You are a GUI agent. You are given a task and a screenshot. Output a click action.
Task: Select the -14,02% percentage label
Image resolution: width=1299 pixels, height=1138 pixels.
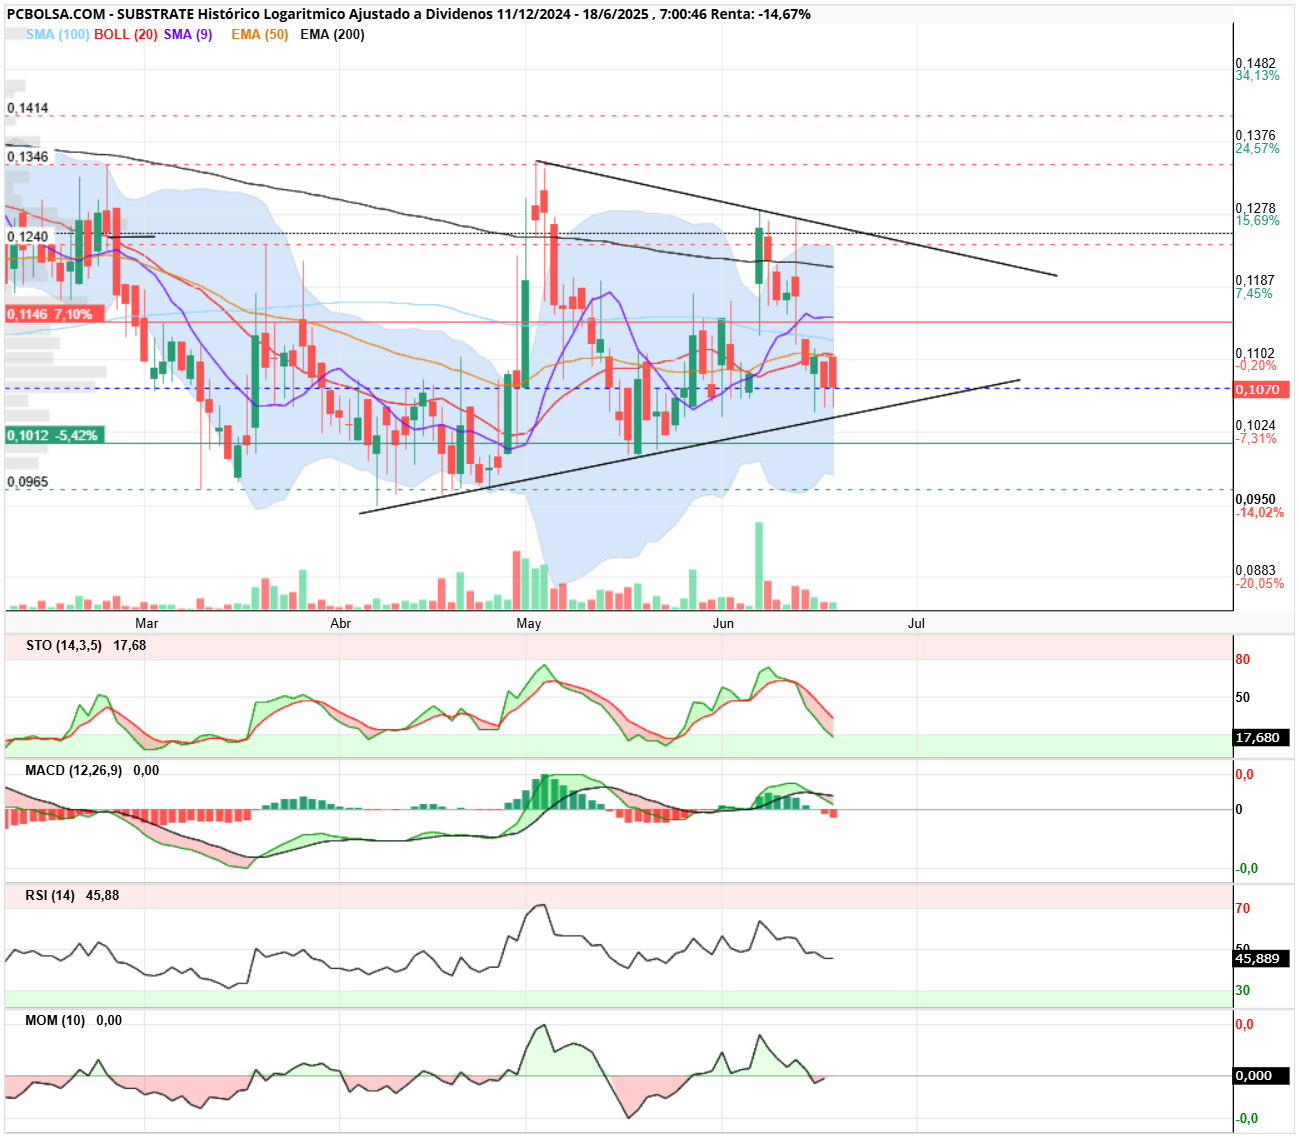1260,512
